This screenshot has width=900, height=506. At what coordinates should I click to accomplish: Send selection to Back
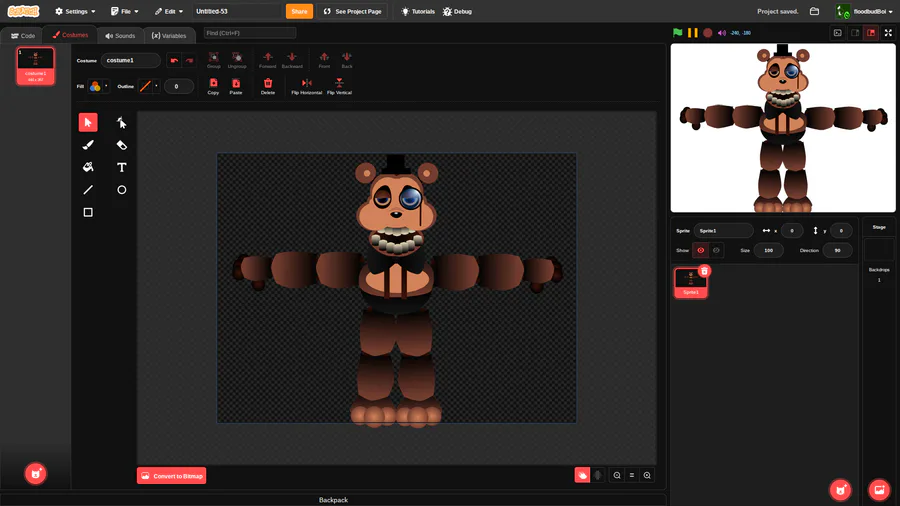tap(347, 60)
